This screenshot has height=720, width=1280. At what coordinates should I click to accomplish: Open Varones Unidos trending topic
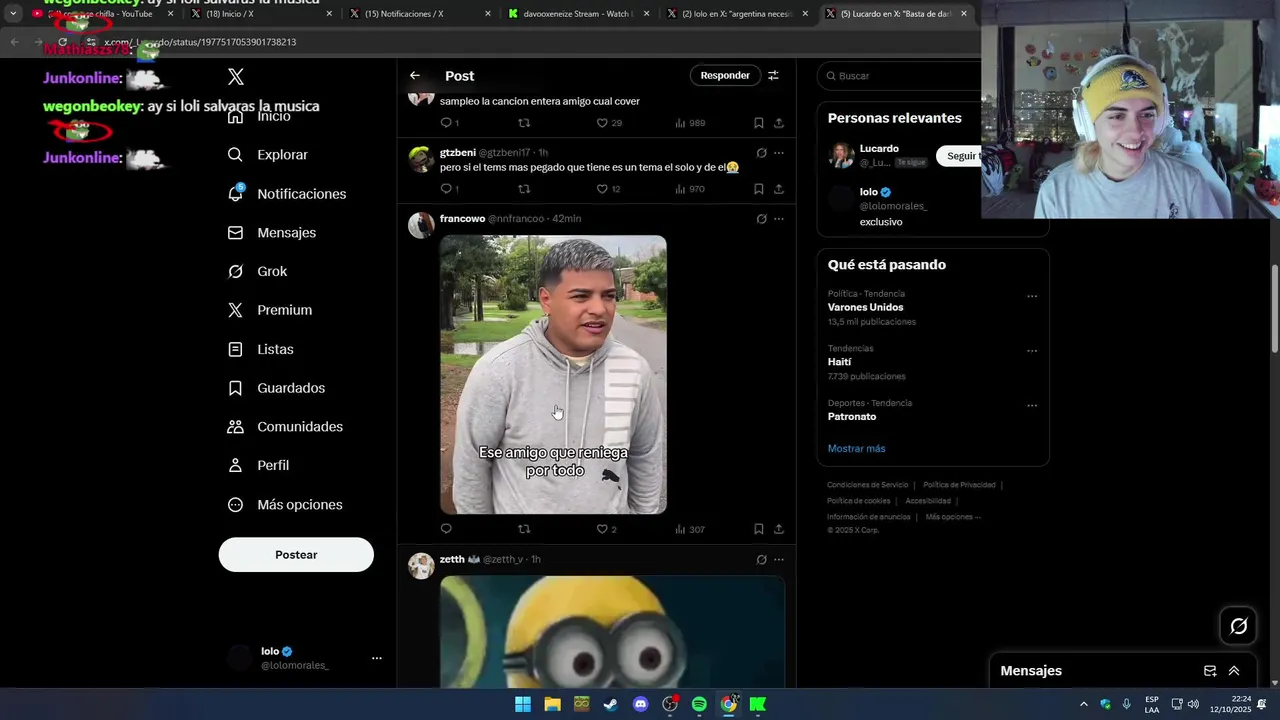pos(866,308)
